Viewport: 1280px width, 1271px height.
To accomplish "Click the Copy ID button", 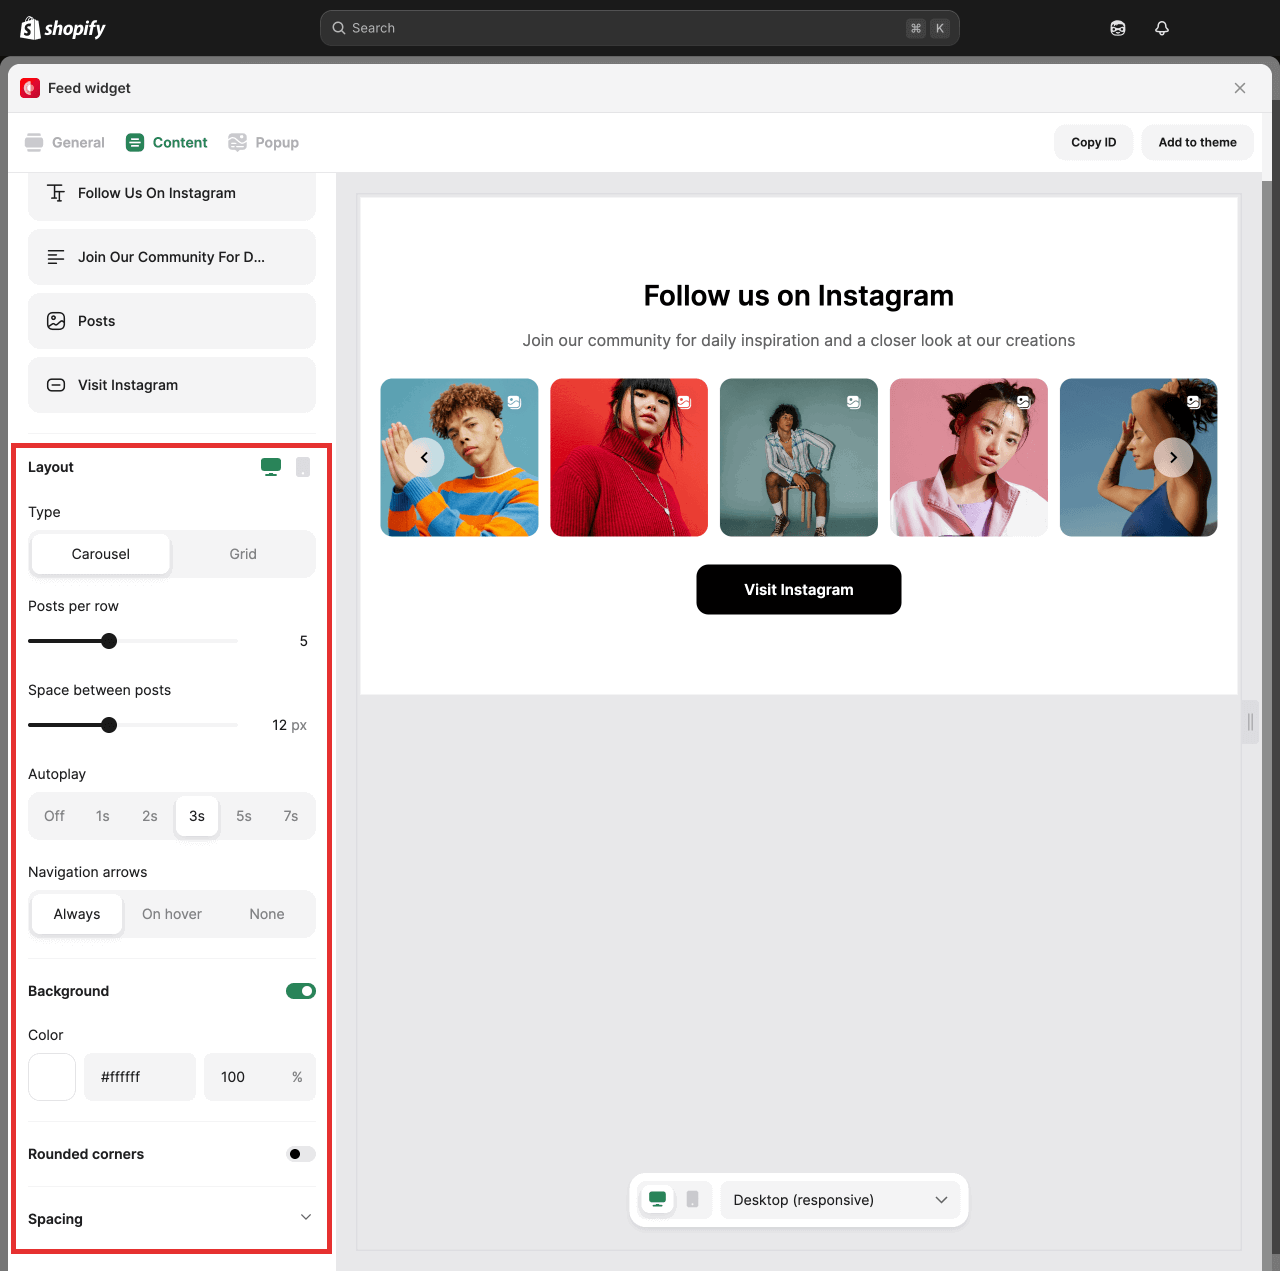I will coord(1093,143).
